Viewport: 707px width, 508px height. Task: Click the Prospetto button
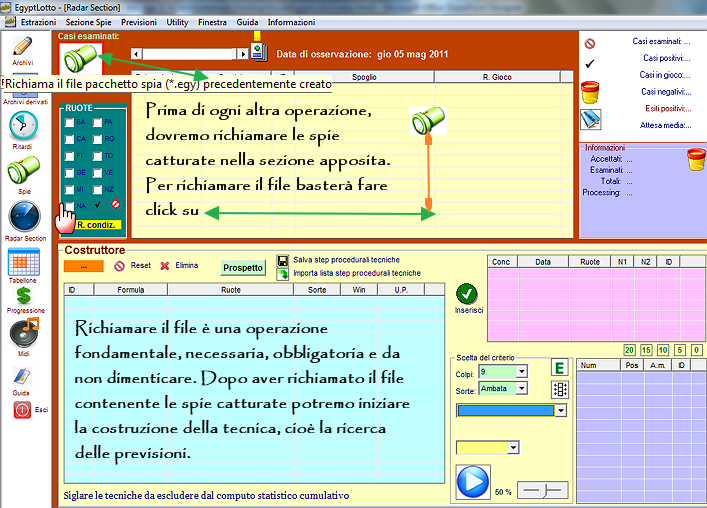point(243,268)
